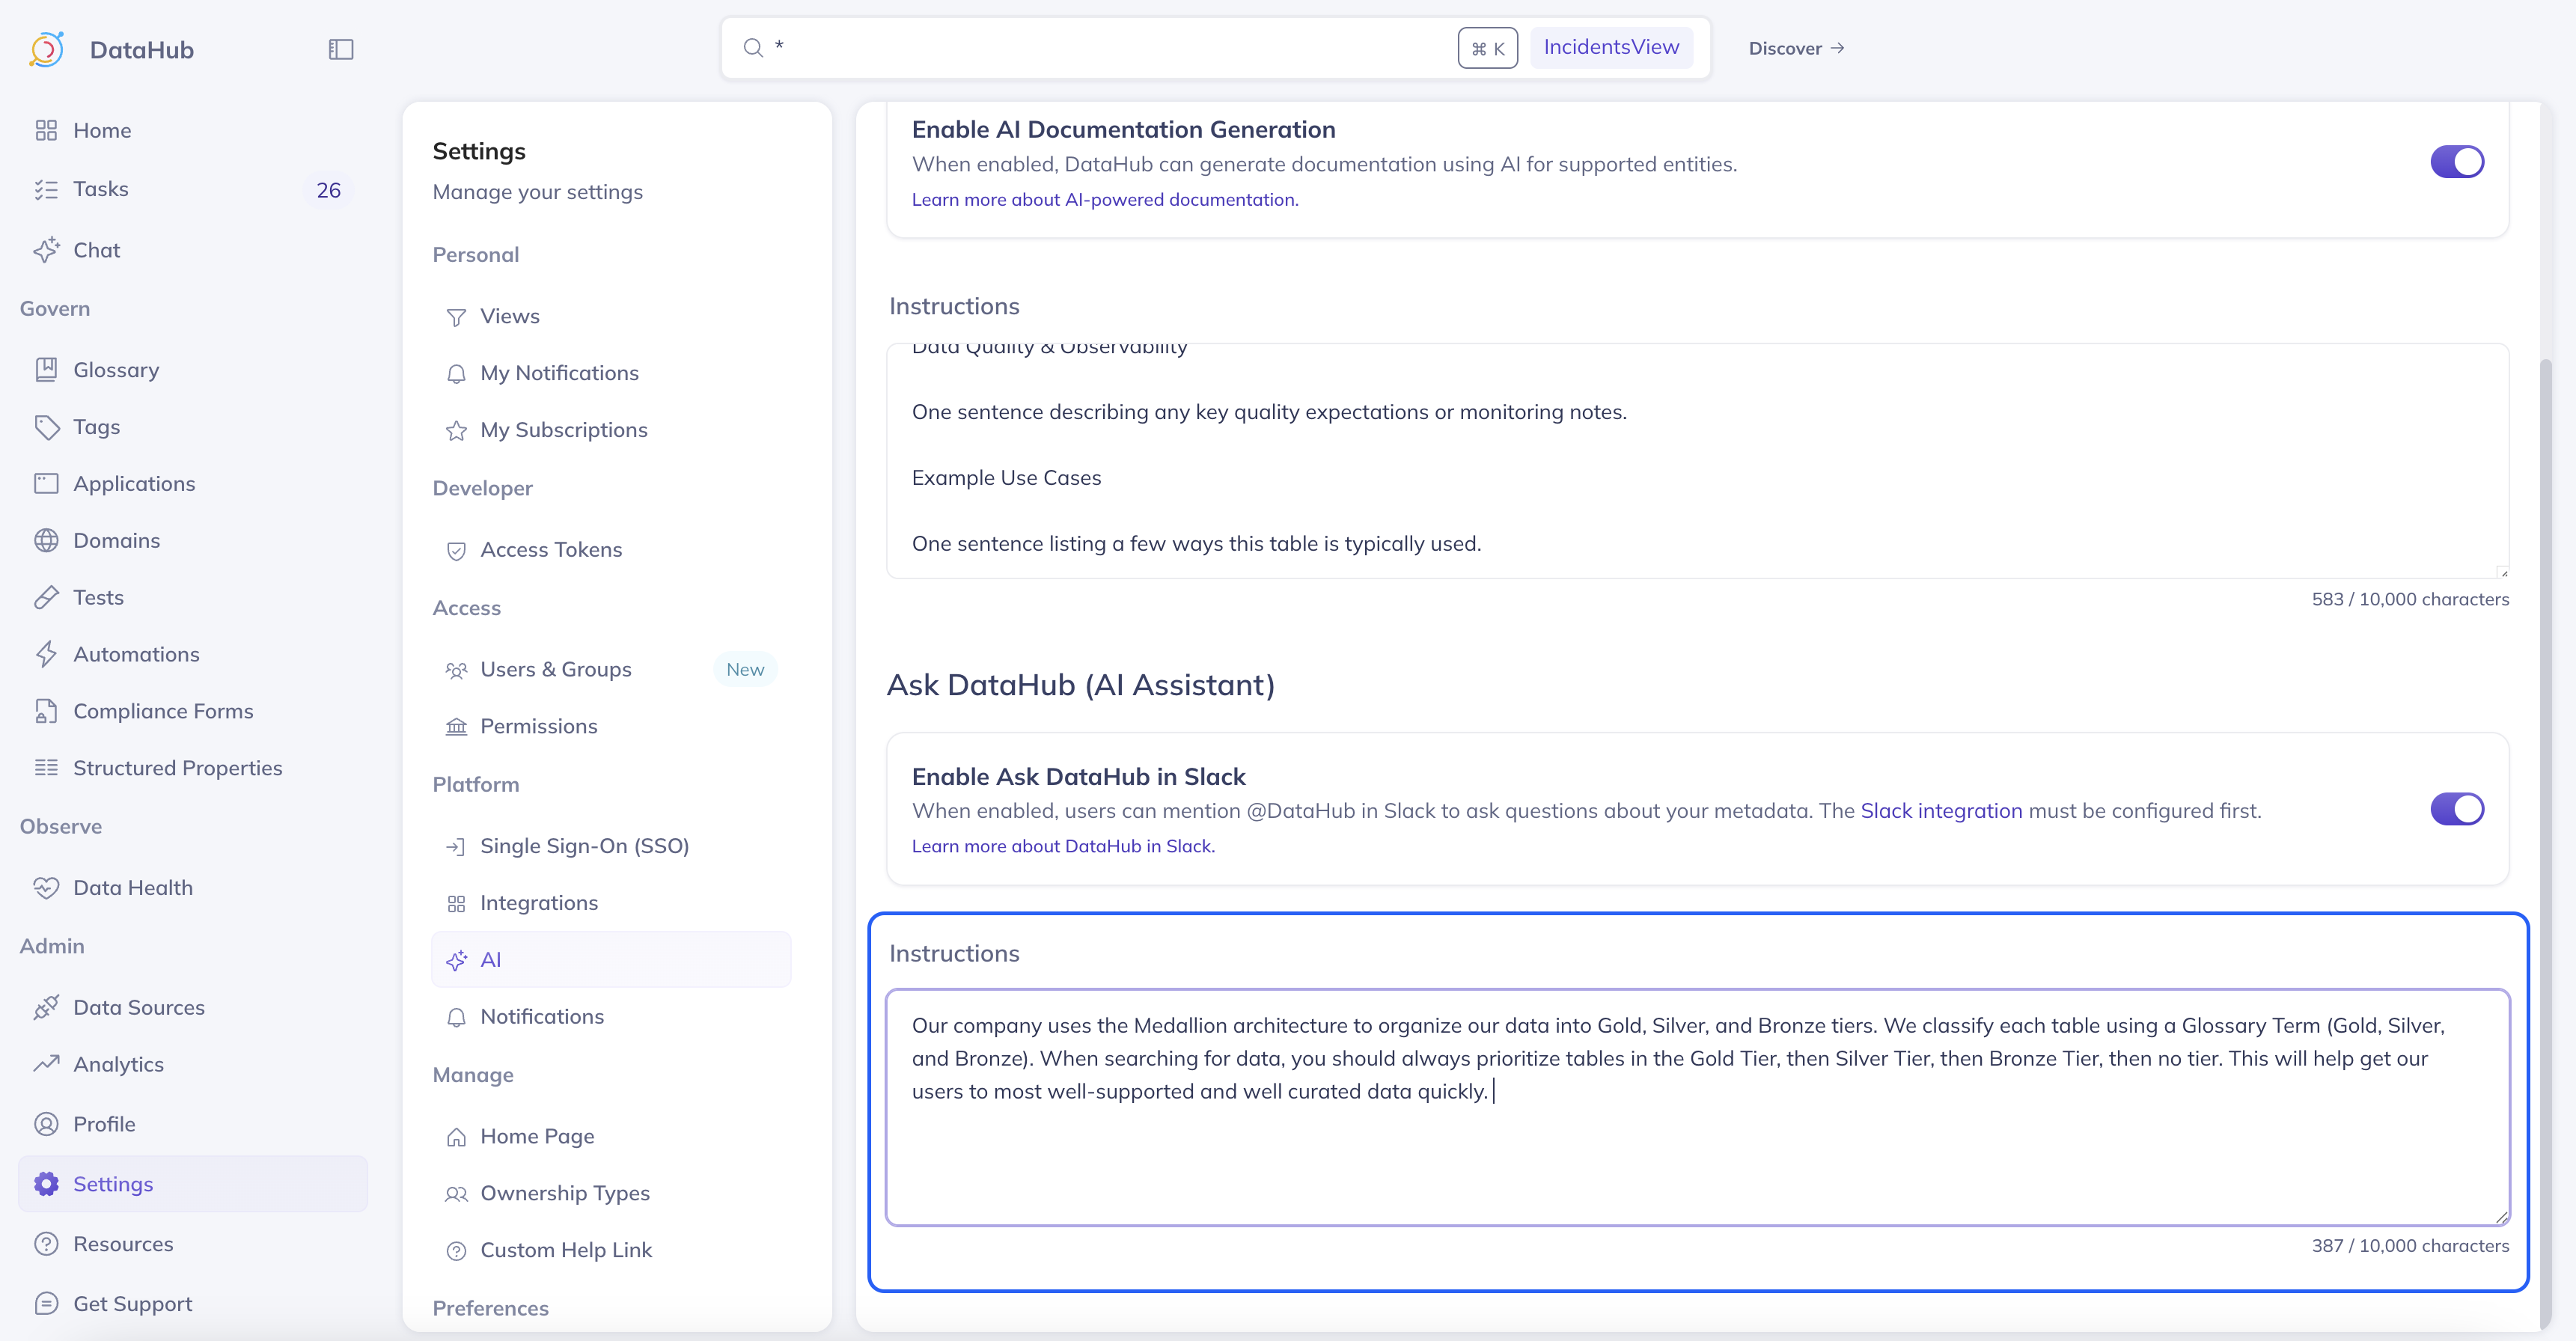The image size is (2576, 1341).
Task: Click the Access Tokens shield icon
Action: (456, 550)
